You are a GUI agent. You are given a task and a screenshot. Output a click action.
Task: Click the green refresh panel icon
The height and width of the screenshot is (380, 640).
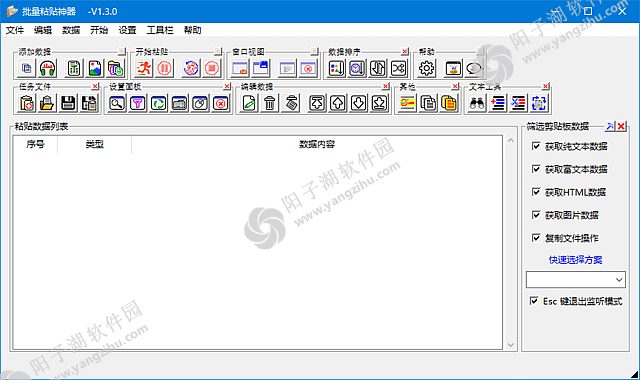tap(158, 103)
